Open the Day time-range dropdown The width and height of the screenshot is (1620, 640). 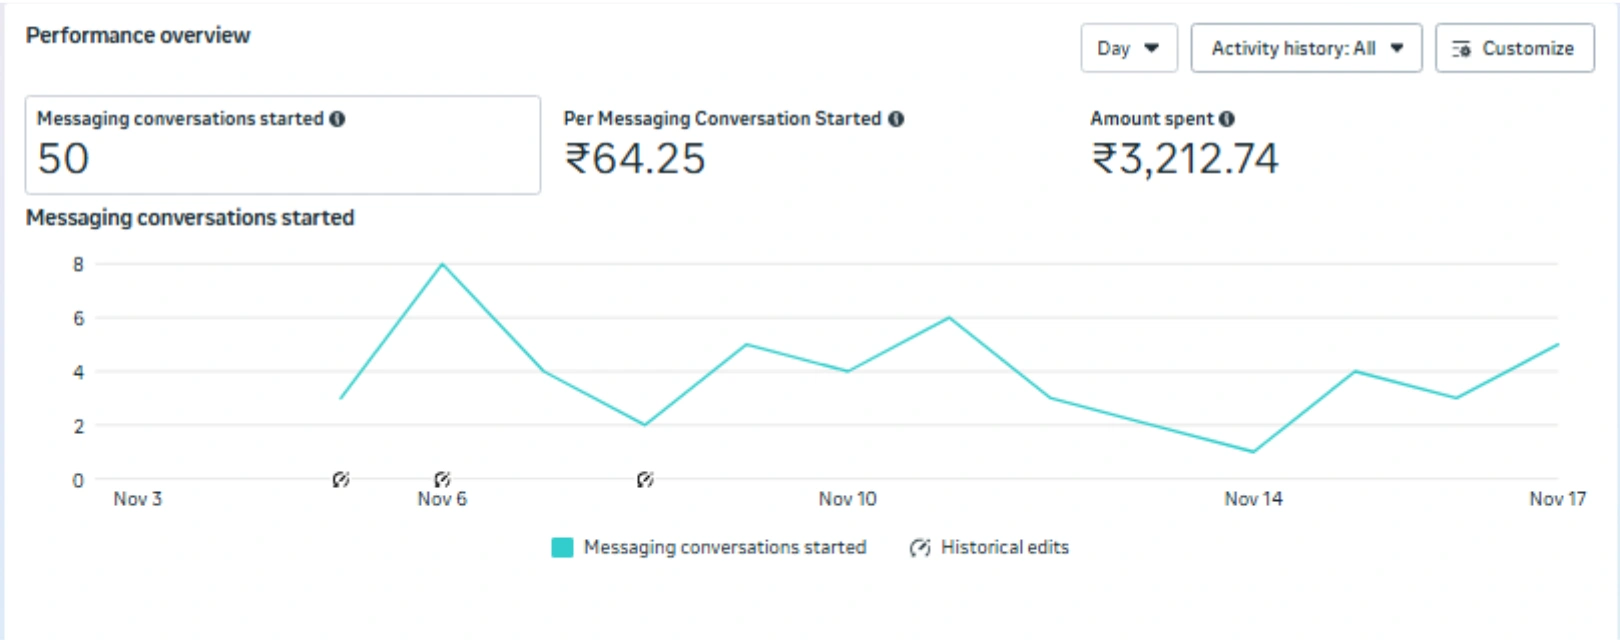click(x=1129, y=48)
